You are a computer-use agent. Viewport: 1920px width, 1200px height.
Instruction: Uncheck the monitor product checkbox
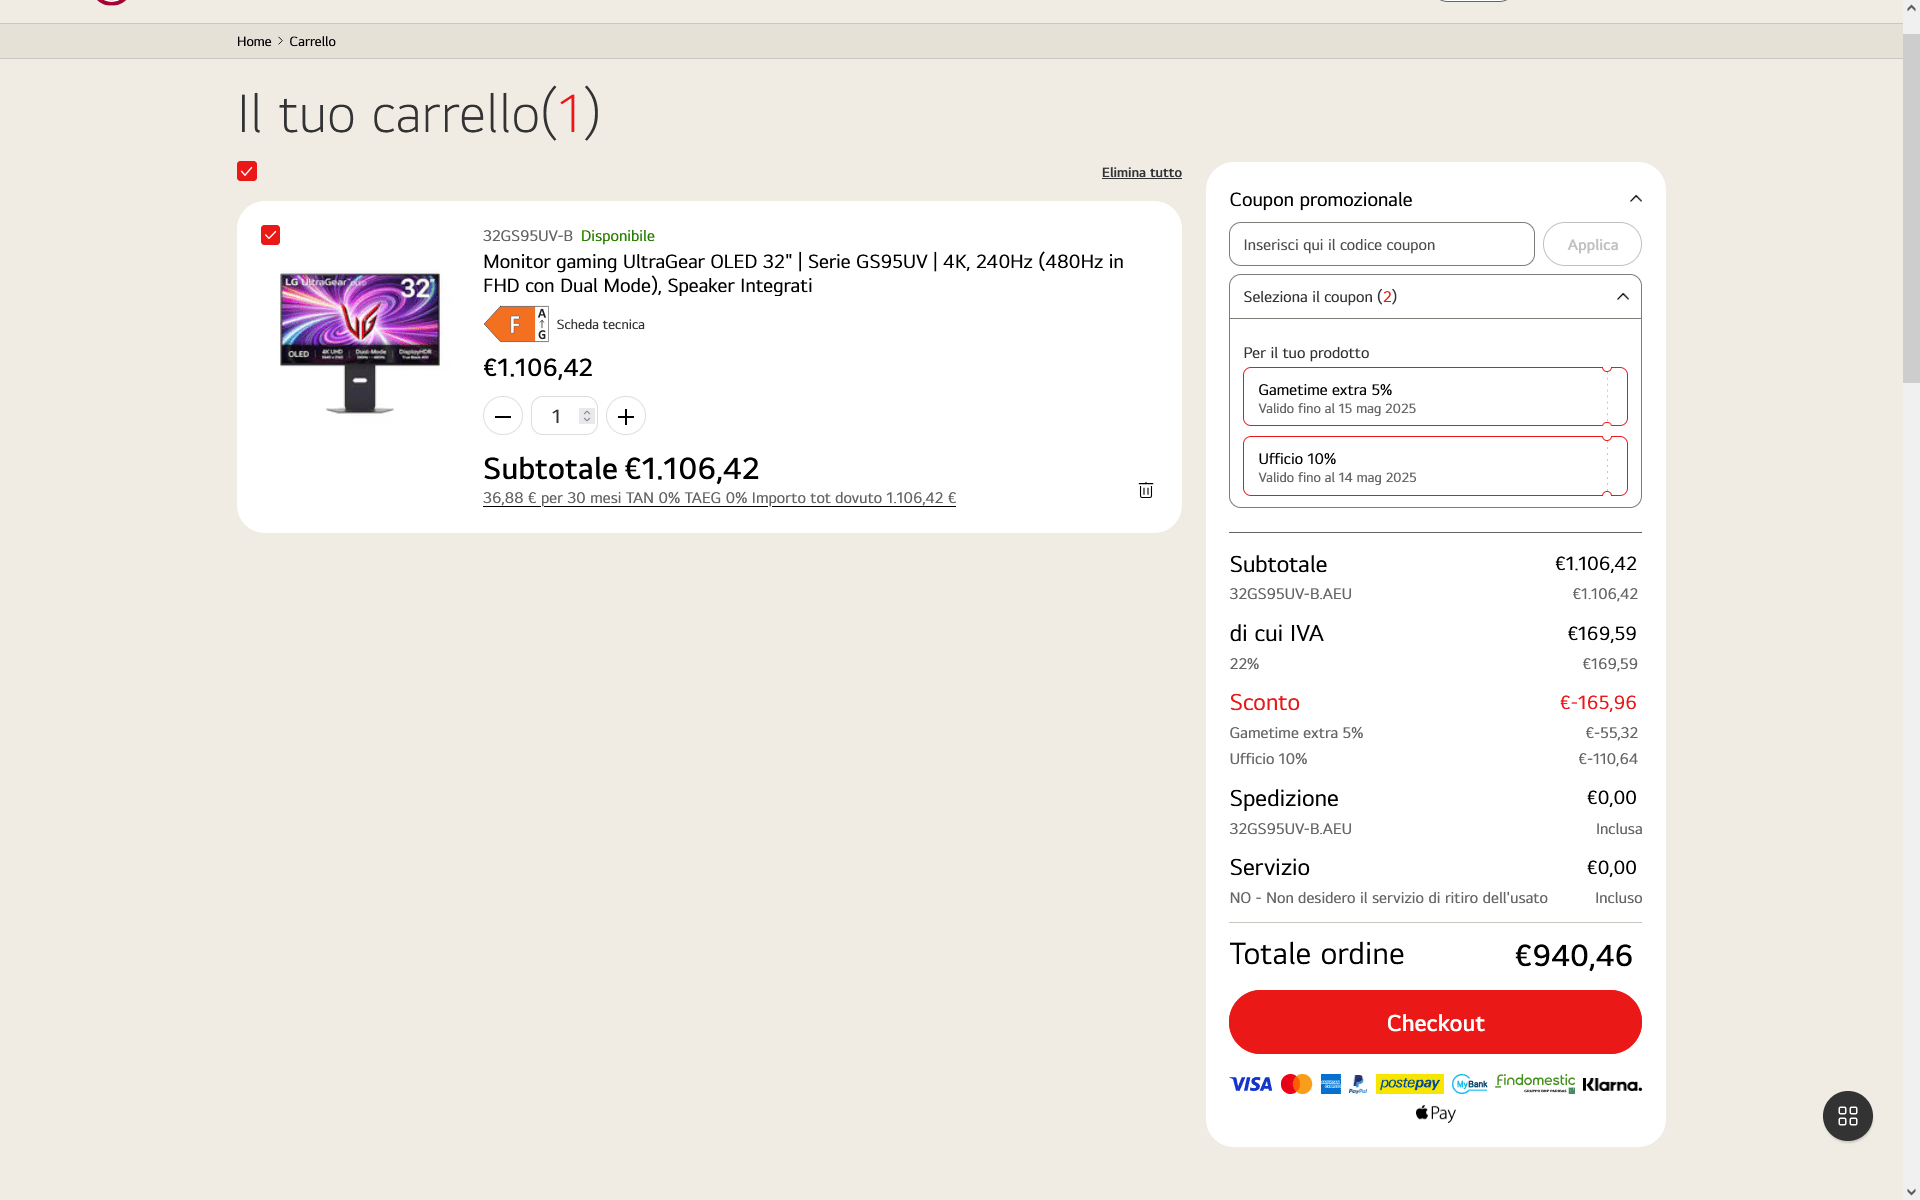coord(270,235)
